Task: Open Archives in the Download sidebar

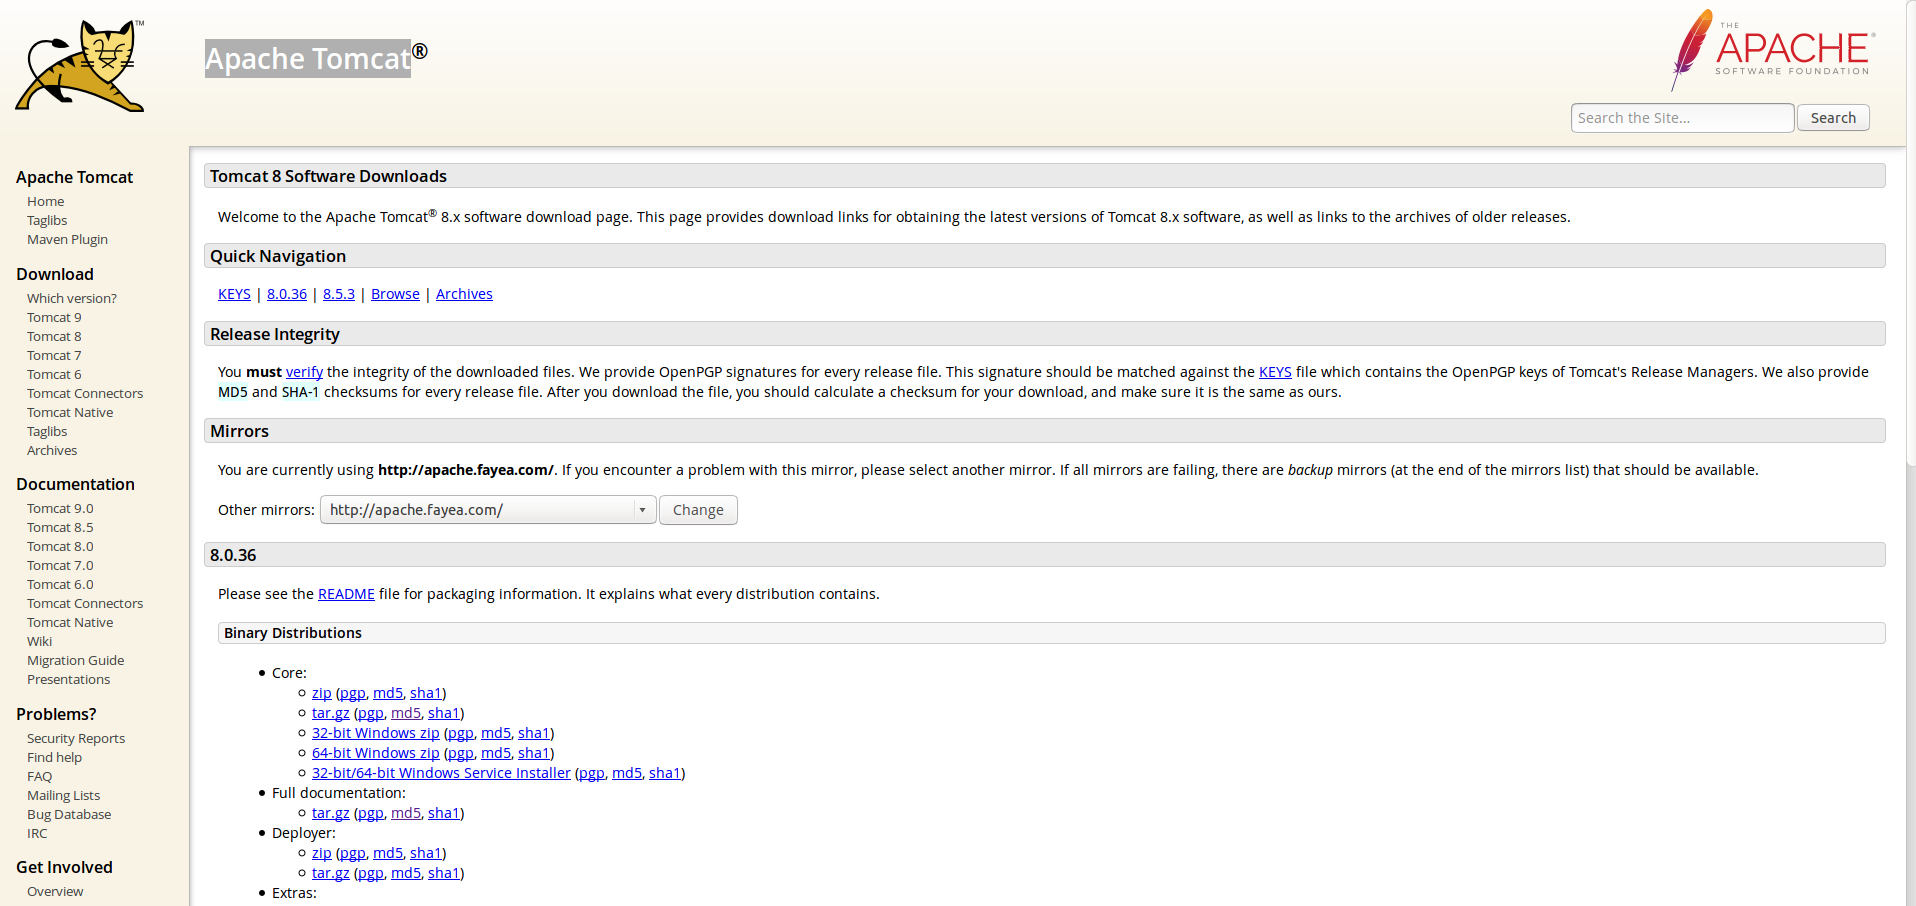Action: [x=52, y=451]
